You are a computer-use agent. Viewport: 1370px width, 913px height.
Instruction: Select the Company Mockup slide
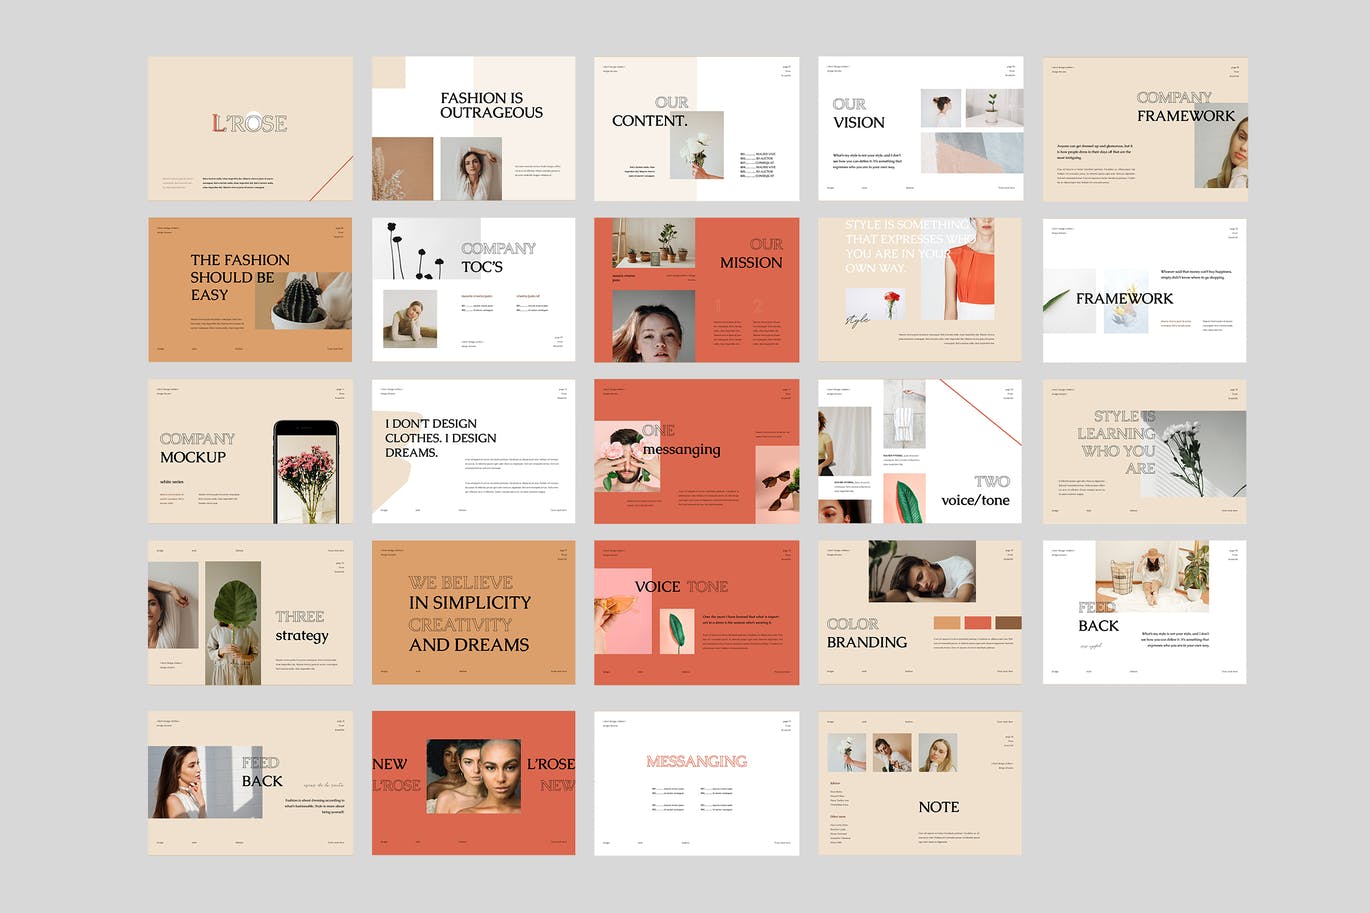pos(250,451)
